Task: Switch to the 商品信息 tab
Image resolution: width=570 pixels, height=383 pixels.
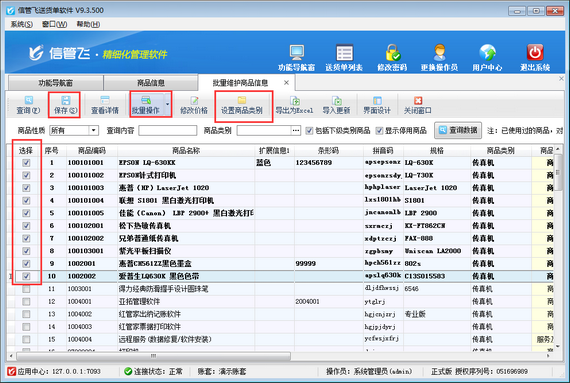Action: 150,83
